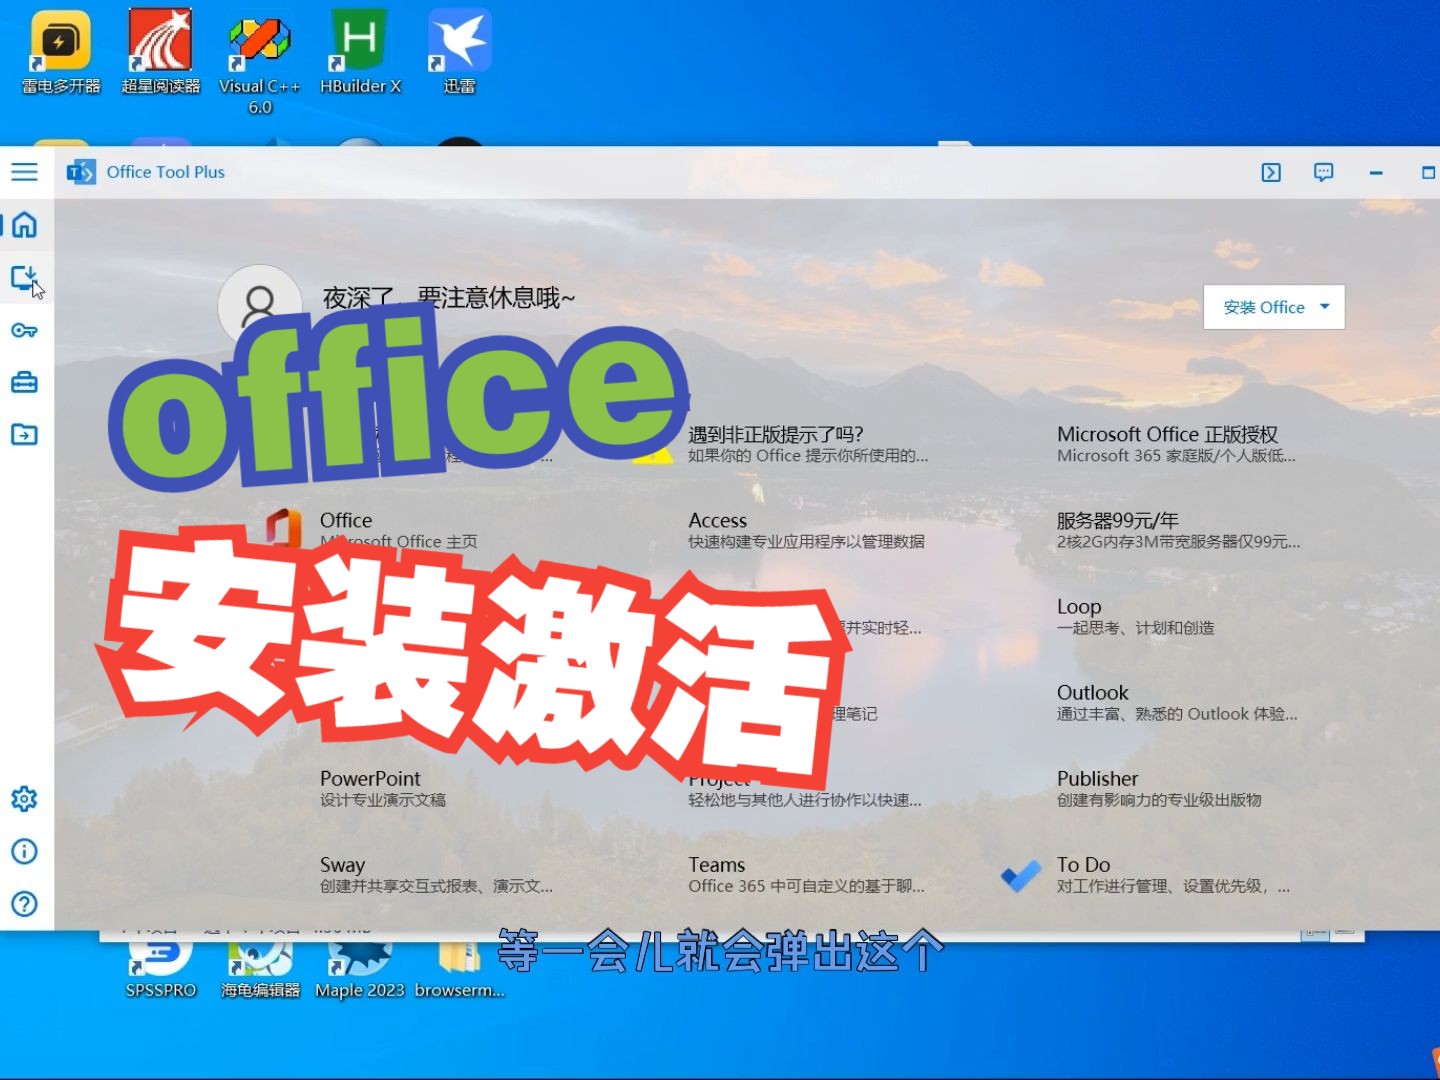Image resolution: width=1440 pixels, height=1080 pixels.
Task: Open the Outlook entry
Action: coord(1177,702)
